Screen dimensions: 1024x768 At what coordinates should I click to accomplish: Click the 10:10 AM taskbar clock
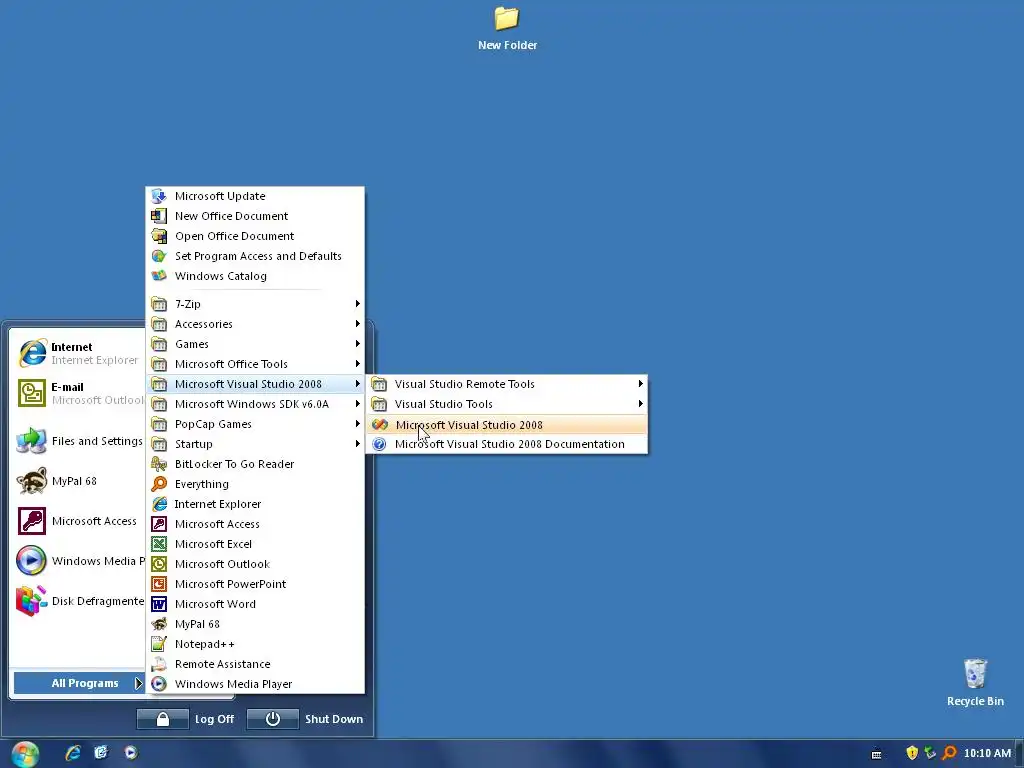point(987,753)
